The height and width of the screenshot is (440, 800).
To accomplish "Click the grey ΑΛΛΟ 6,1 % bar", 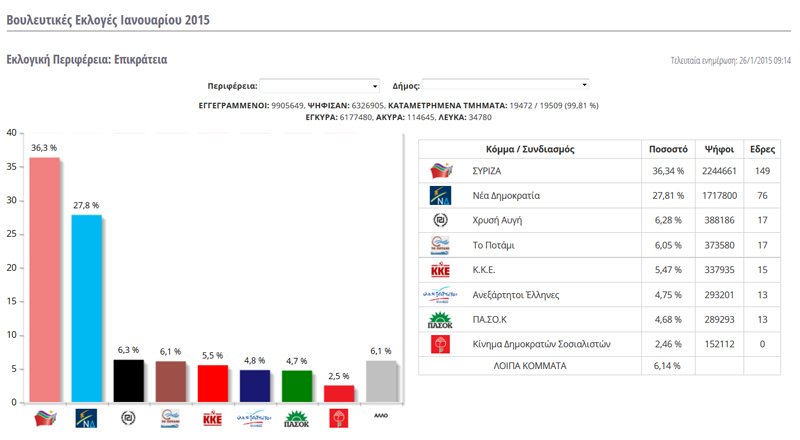I will [381, 381].
